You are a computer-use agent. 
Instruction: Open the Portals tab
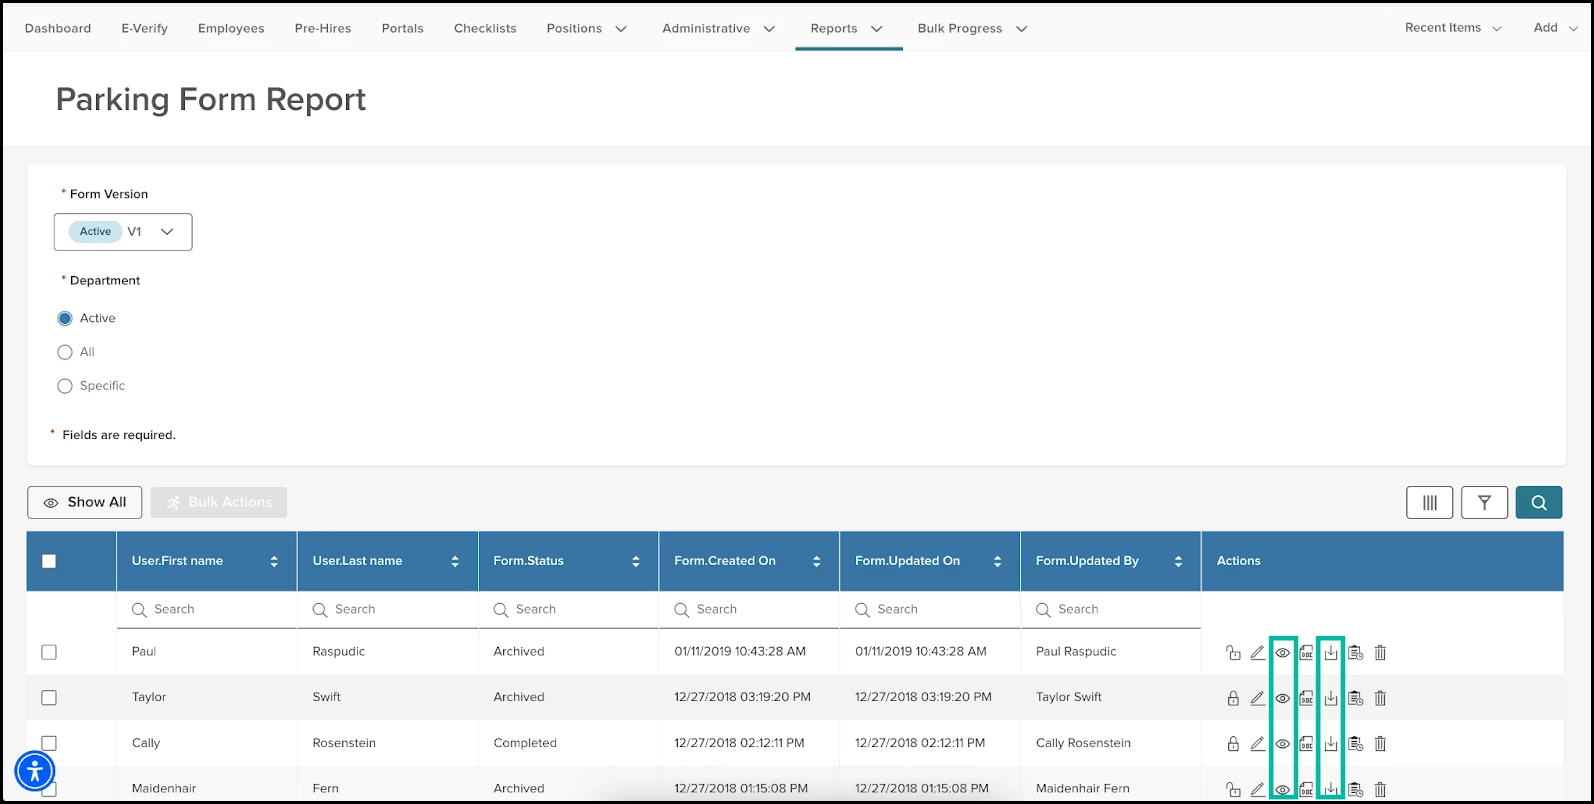[403, 28]
